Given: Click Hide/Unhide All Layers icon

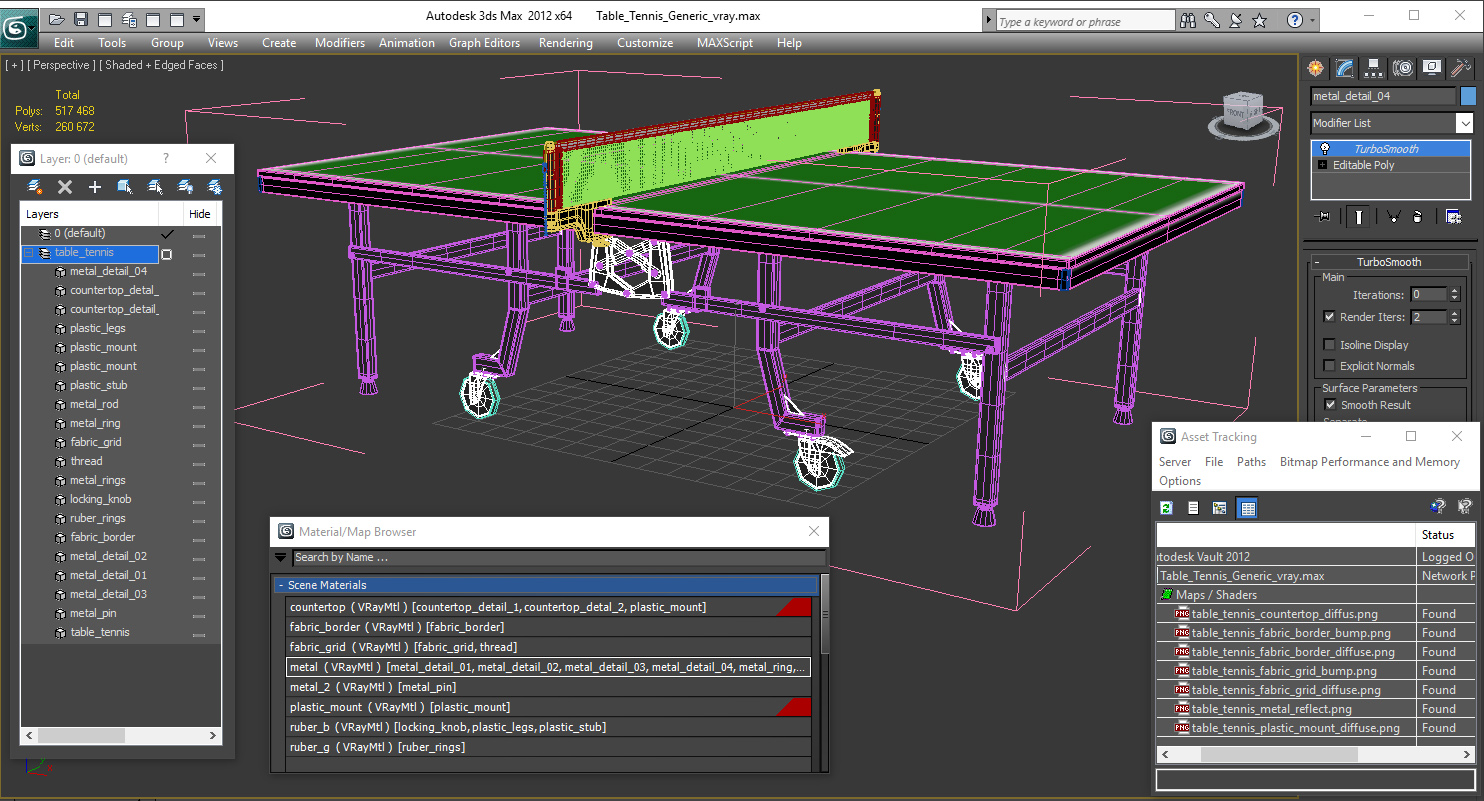Looking at the screenshot, I should click(185, 187).
